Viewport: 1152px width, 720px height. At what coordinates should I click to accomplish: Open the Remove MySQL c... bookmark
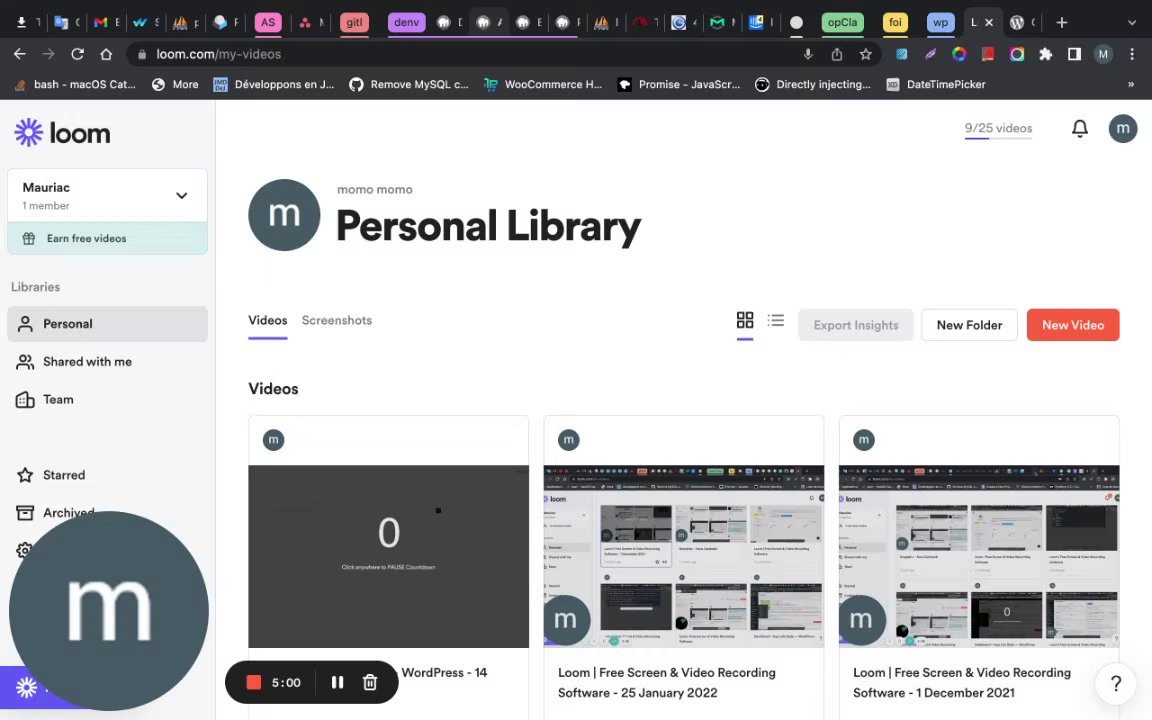[x=408, y=84]
